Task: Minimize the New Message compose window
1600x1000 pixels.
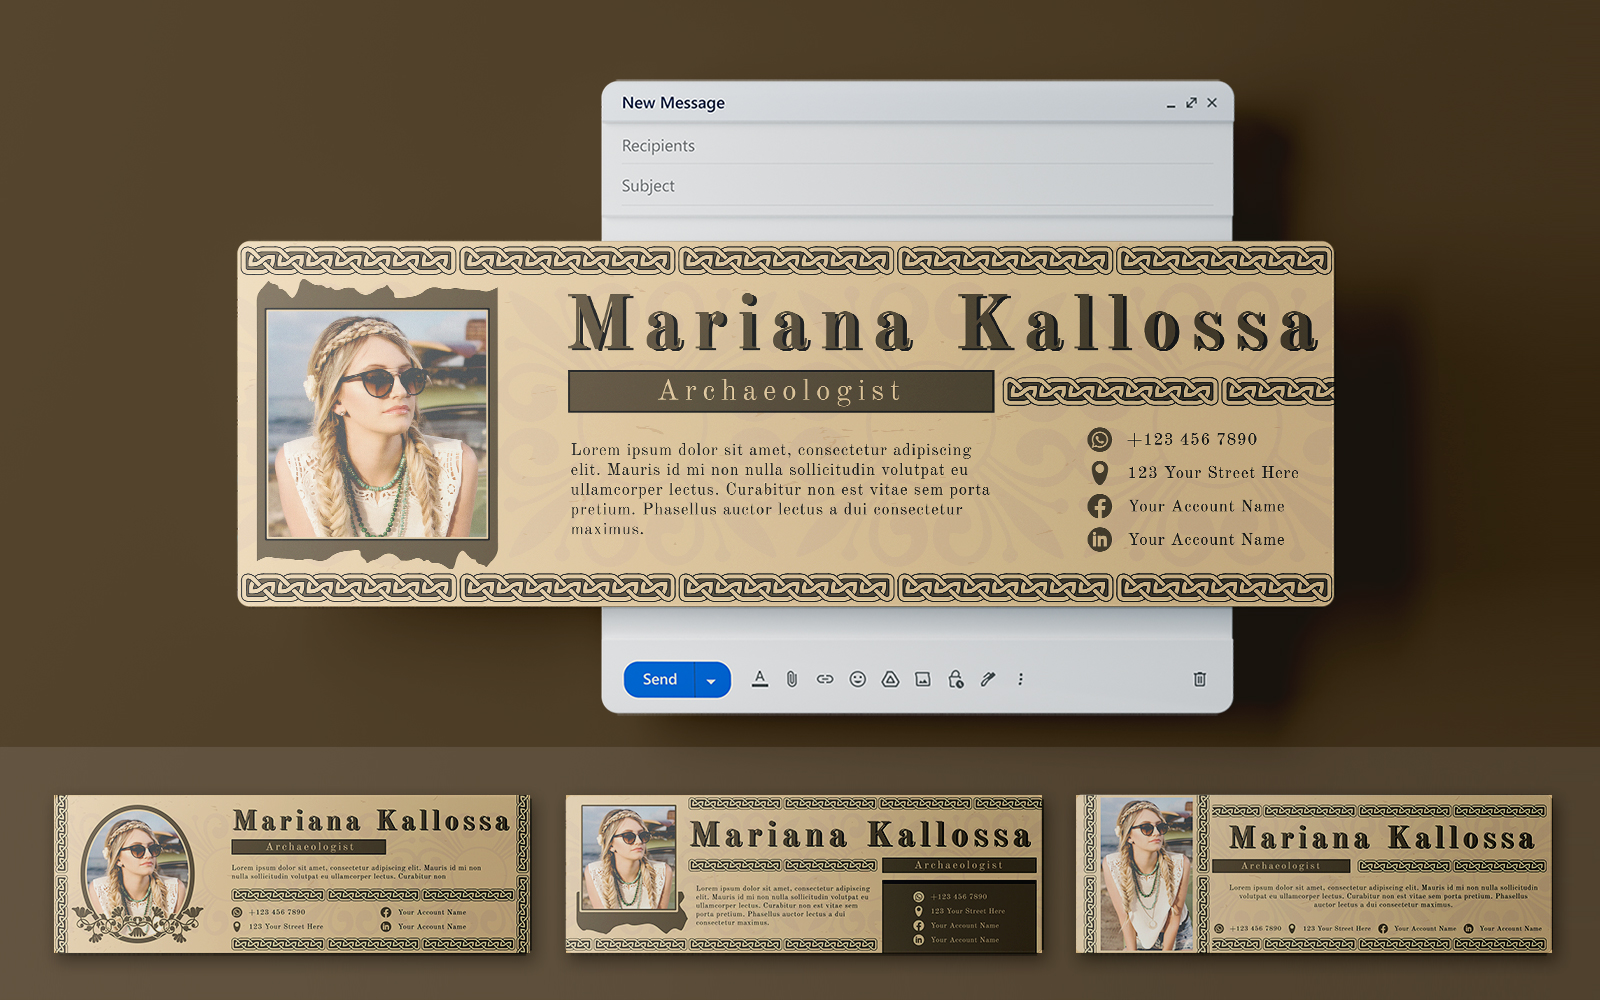Action: (1170, 104)
